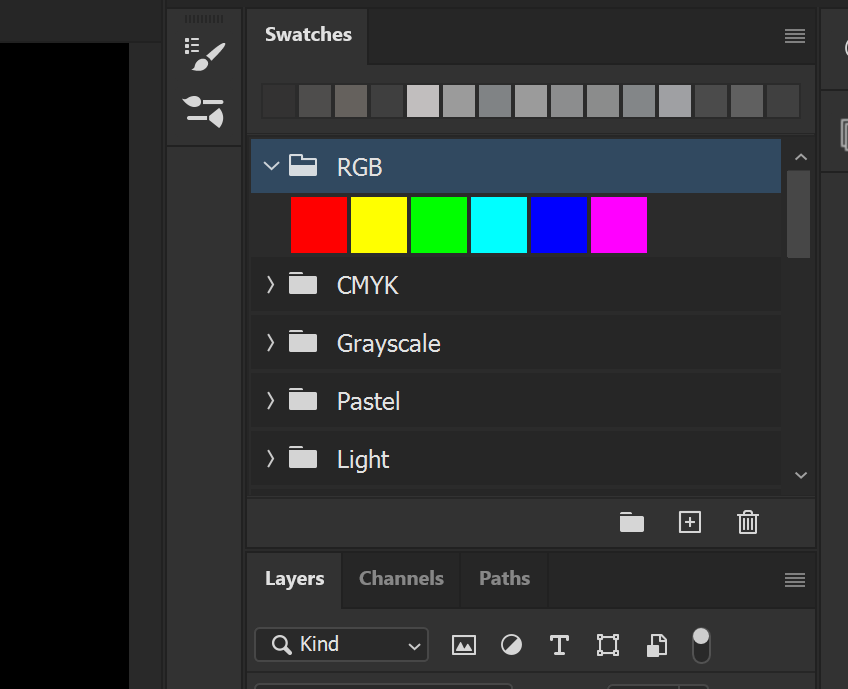Open the Kind filter dropdown
Screen dimensions: 848x689
tap(341, 644)
